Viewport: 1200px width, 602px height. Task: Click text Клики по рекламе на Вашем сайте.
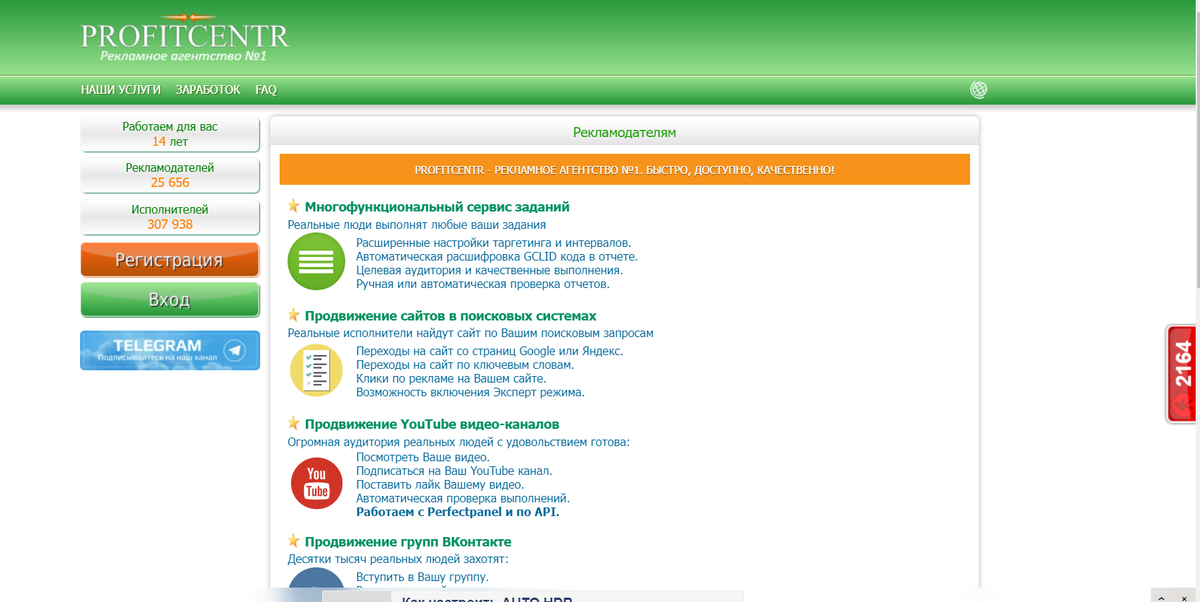[x=451, y=379]
